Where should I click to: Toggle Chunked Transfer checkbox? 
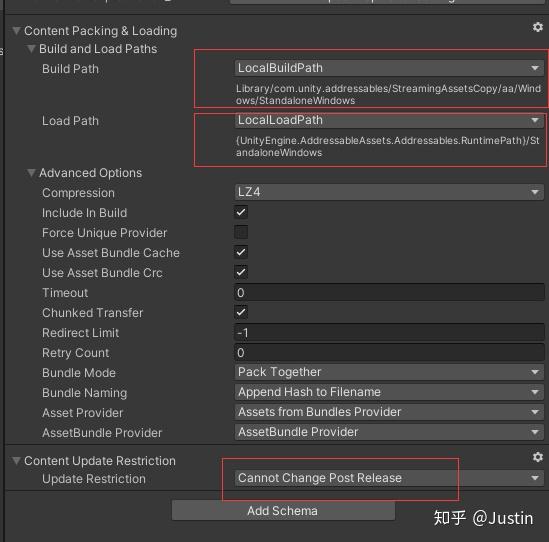coord(241,312)
